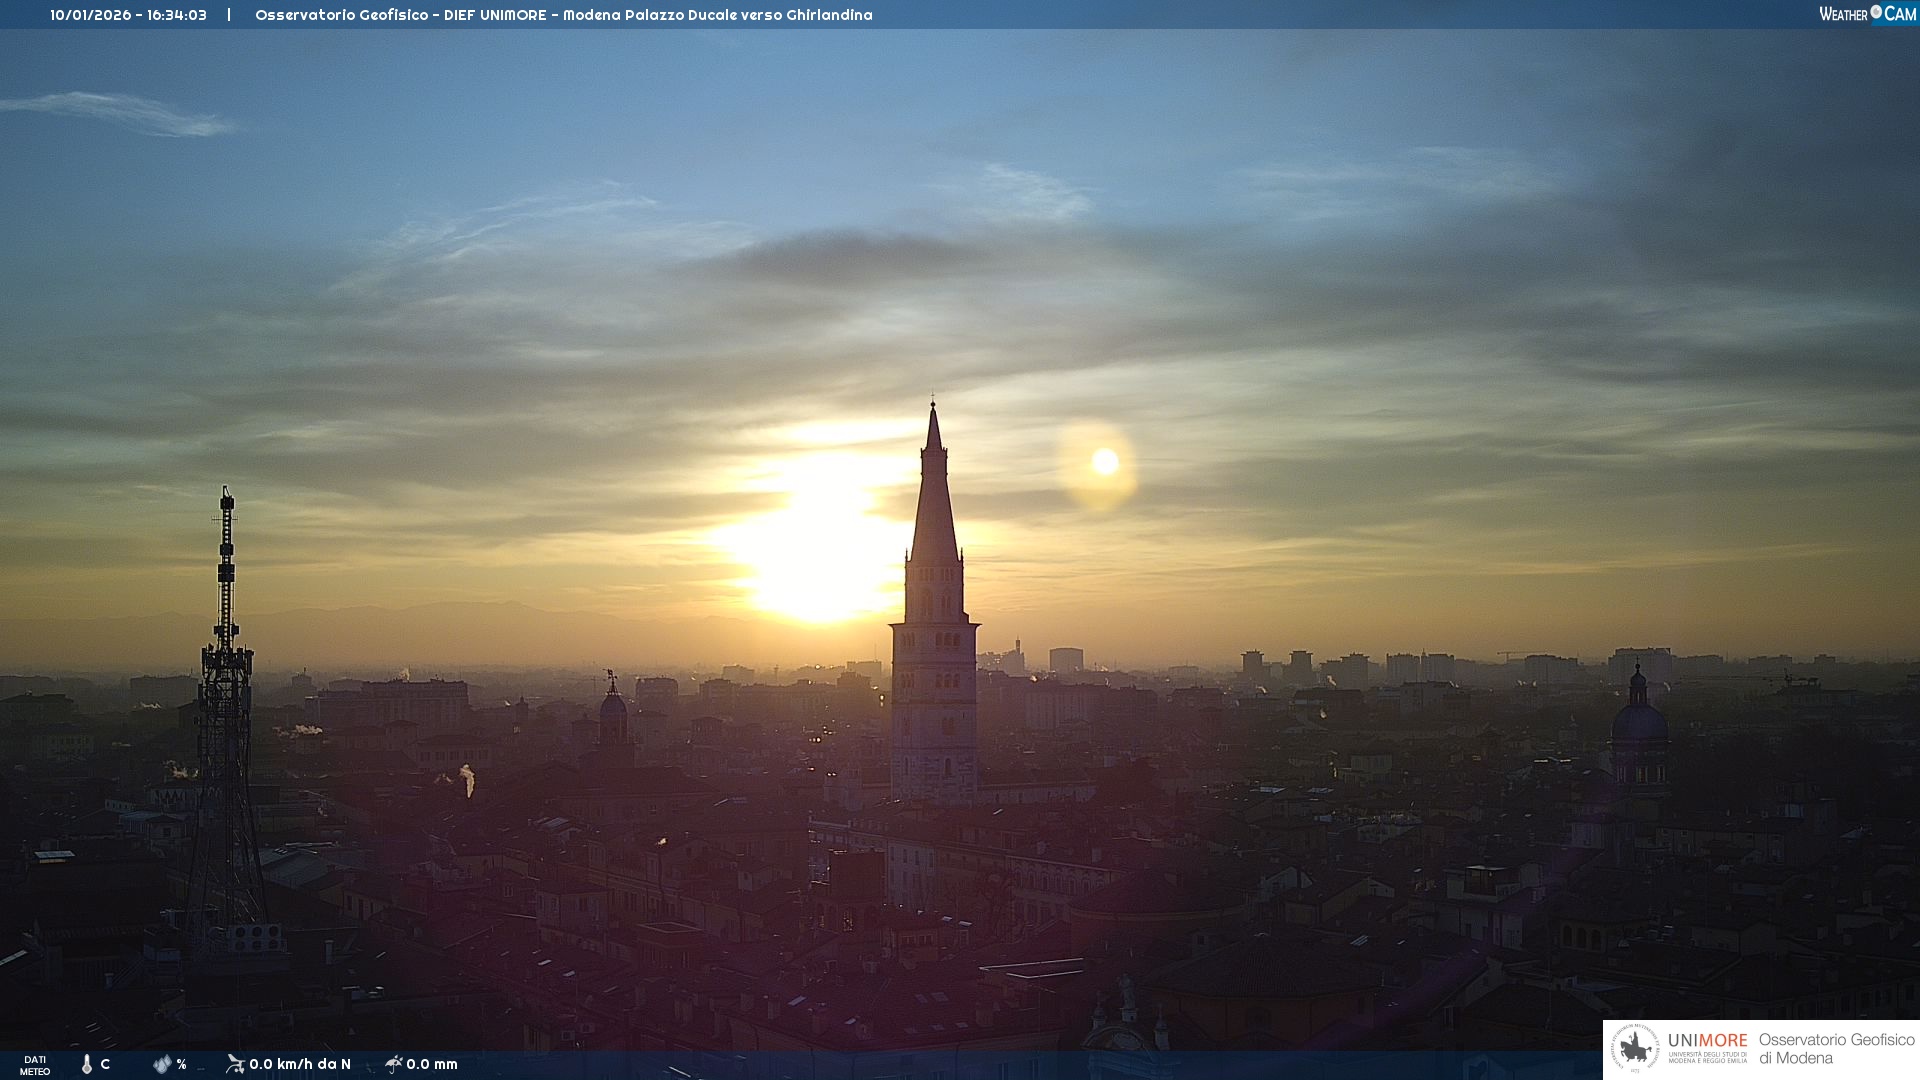Click the percent humidity unit symbol

click(181, 1064)
